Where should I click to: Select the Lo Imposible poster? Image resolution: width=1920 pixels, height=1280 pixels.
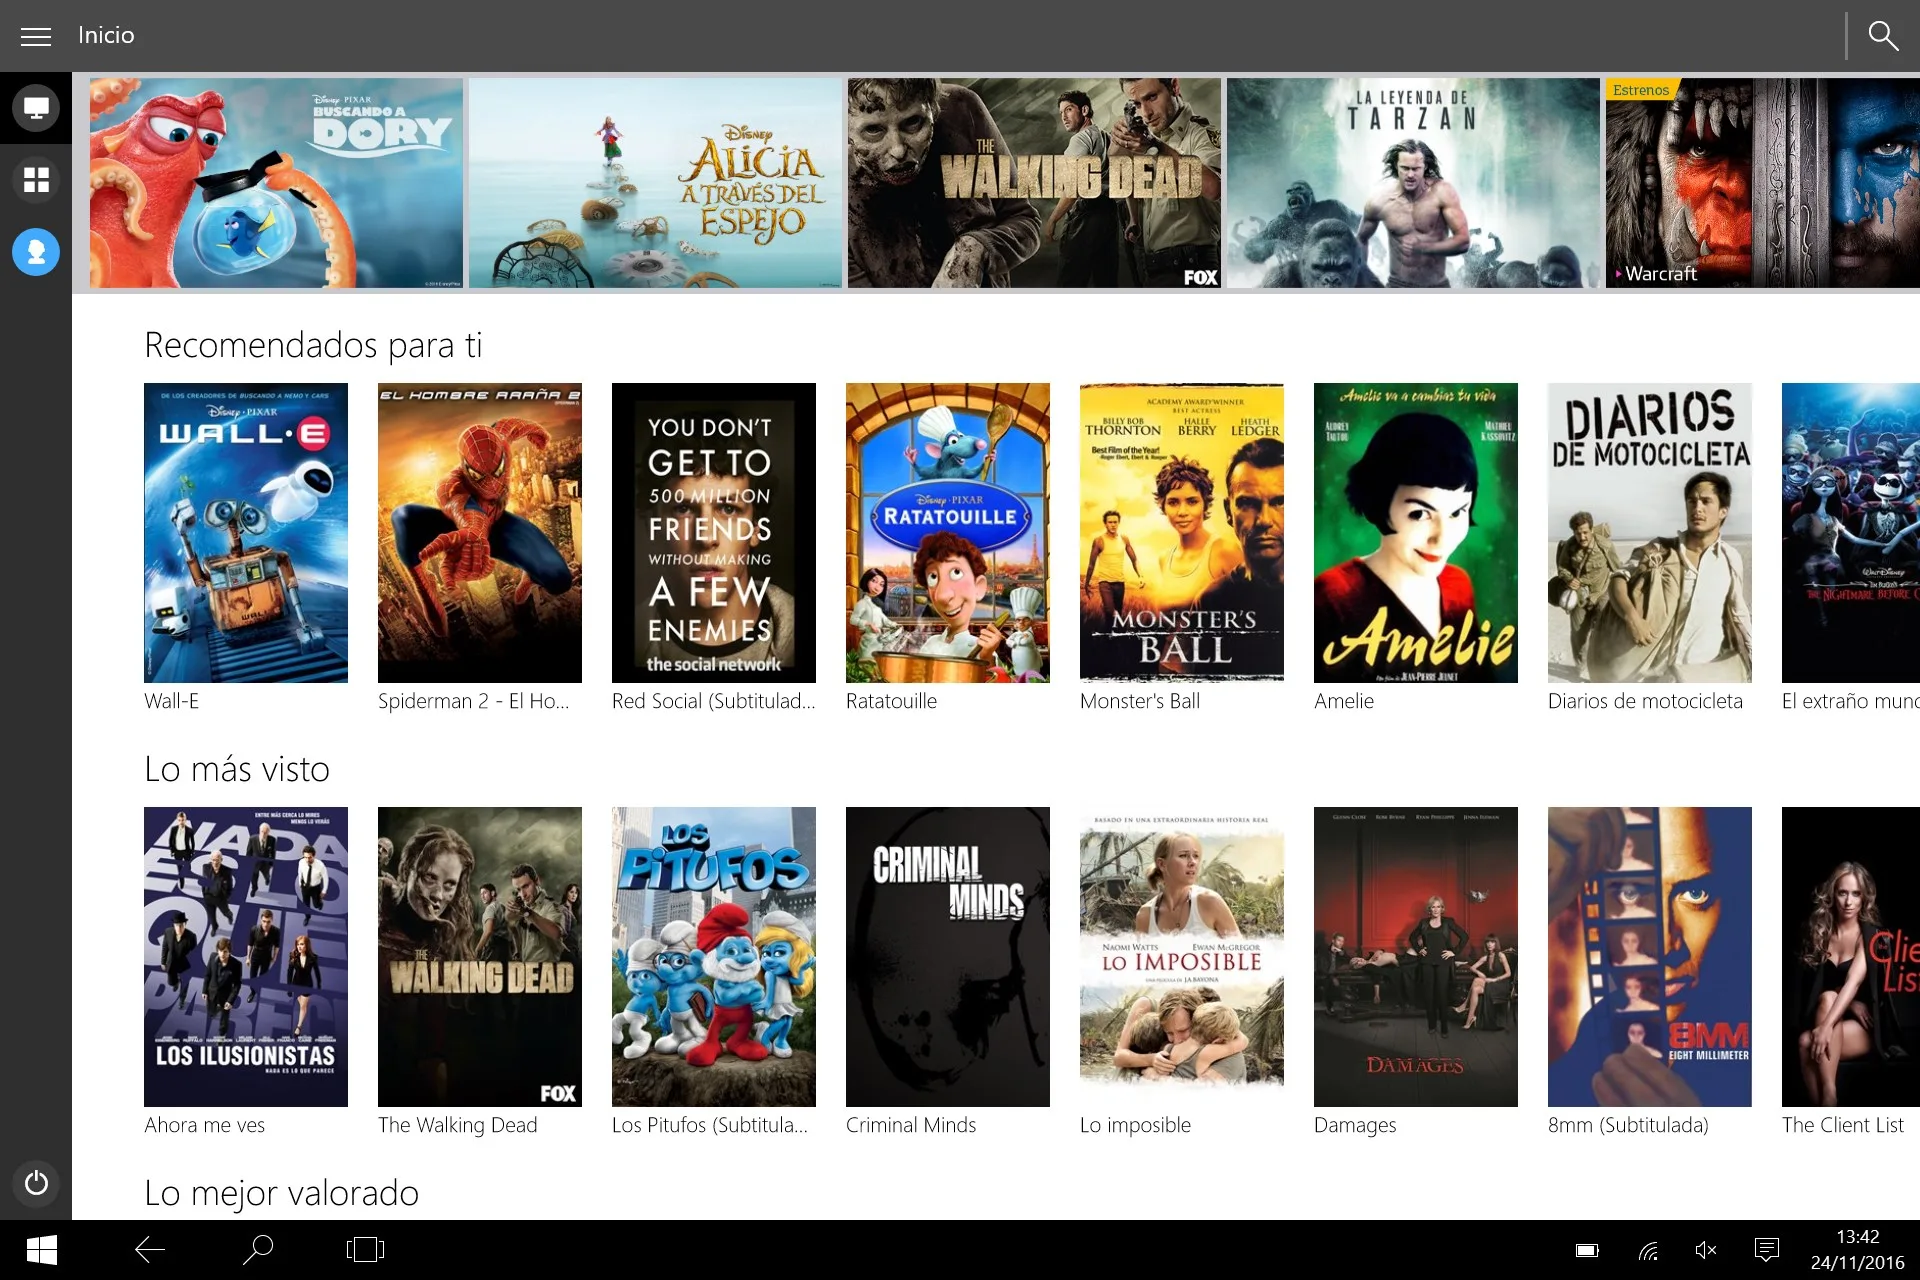point(1182,957)
